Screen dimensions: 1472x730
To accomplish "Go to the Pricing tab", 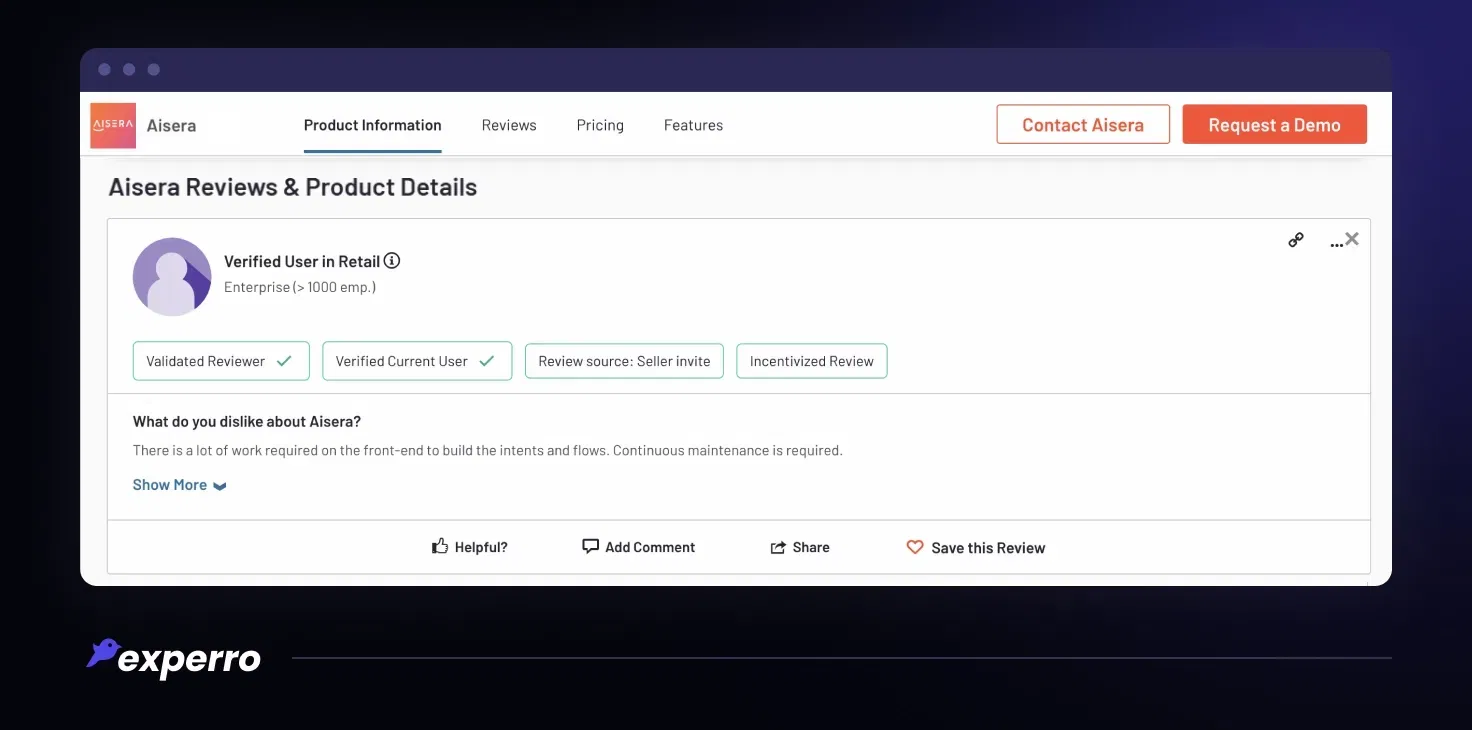I will pos(600,125).
